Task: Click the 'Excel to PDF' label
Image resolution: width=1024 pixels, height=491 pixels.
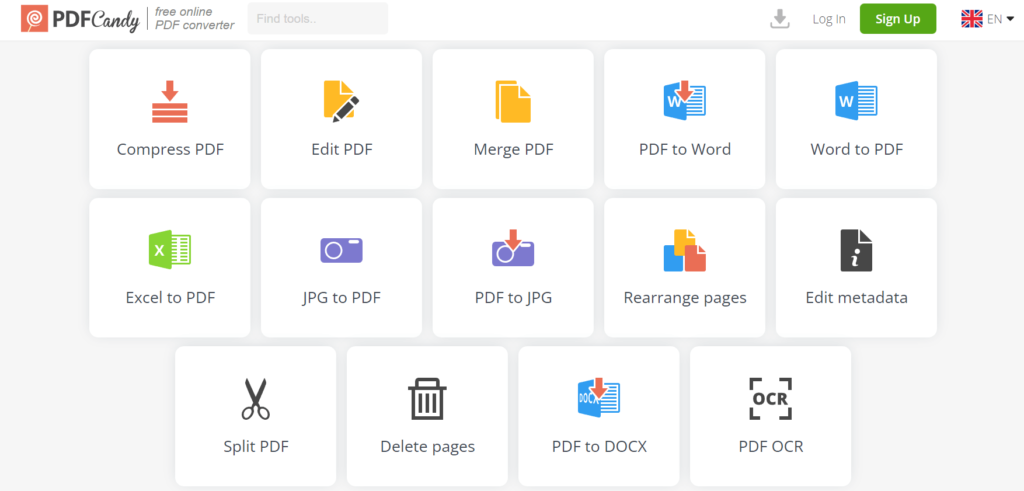Action: coord(170,298)
